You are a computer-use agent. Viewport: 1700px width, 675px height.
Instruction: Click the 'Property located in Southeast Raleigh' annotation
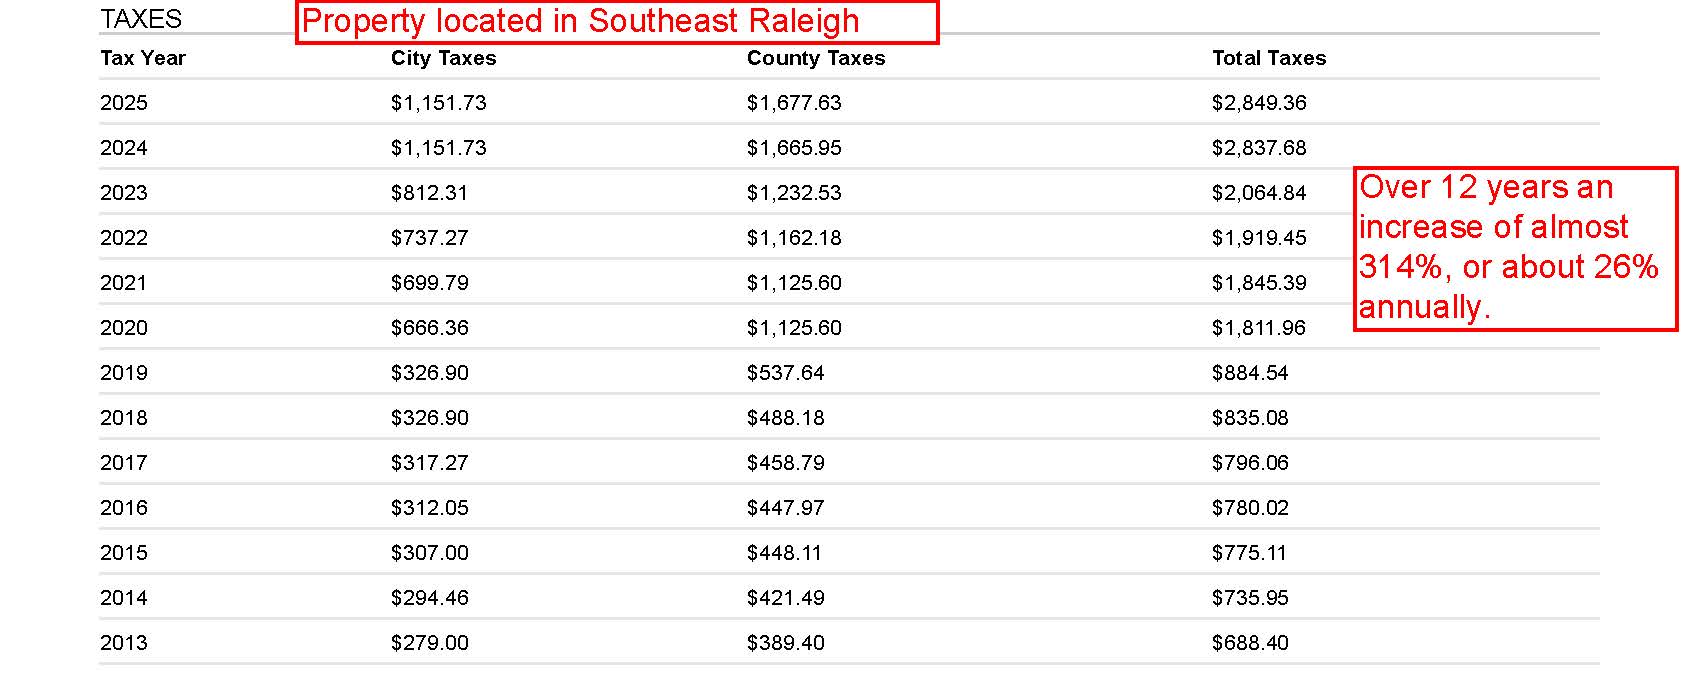pos(616,22)
